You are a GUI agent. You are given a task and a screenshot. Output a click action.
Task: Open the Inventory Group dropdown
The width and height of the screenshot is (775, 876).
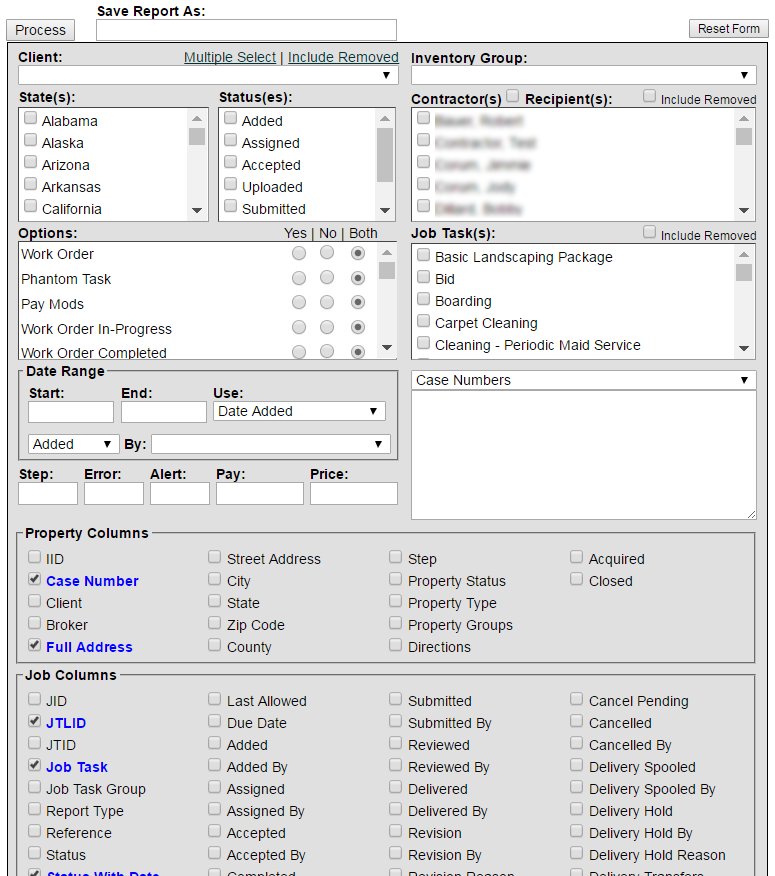tap(583, 75)
